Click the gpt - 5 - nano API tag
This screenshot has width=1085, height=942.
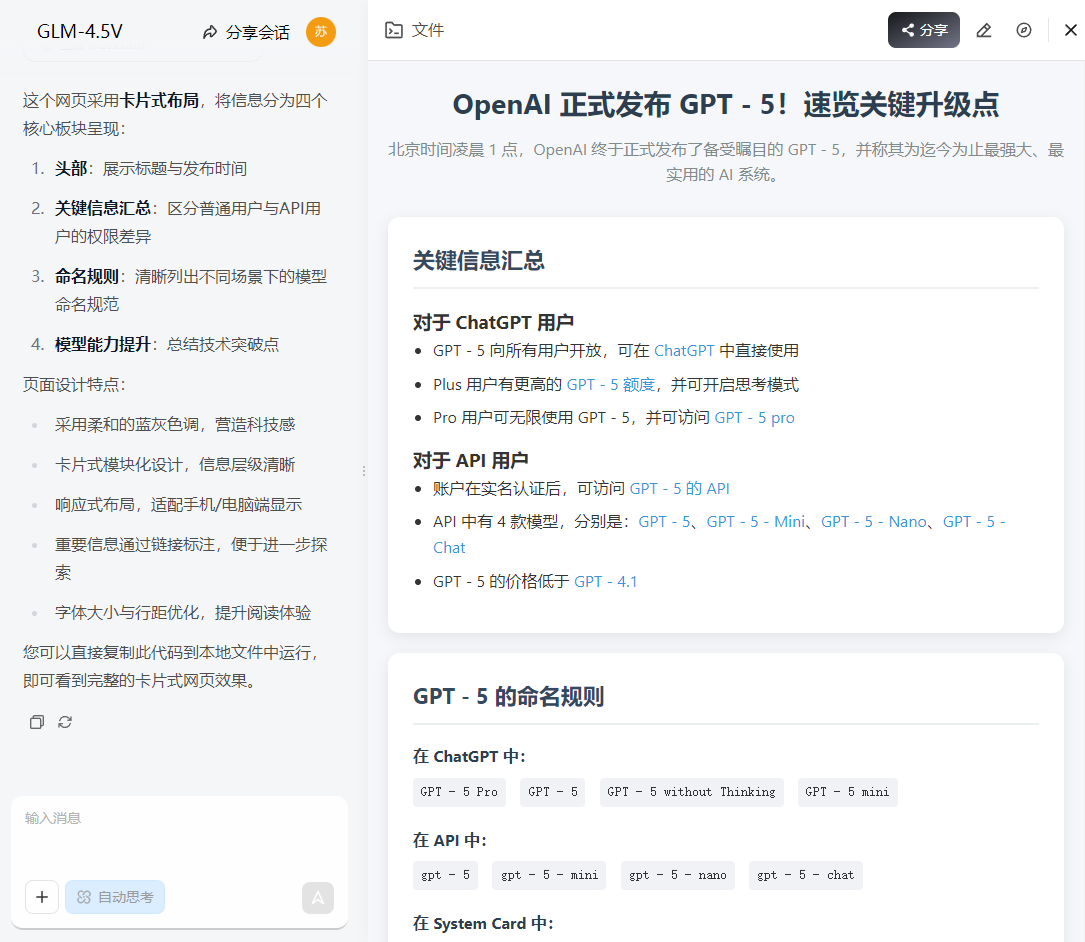pyautogui.click(x=677, y=876)
